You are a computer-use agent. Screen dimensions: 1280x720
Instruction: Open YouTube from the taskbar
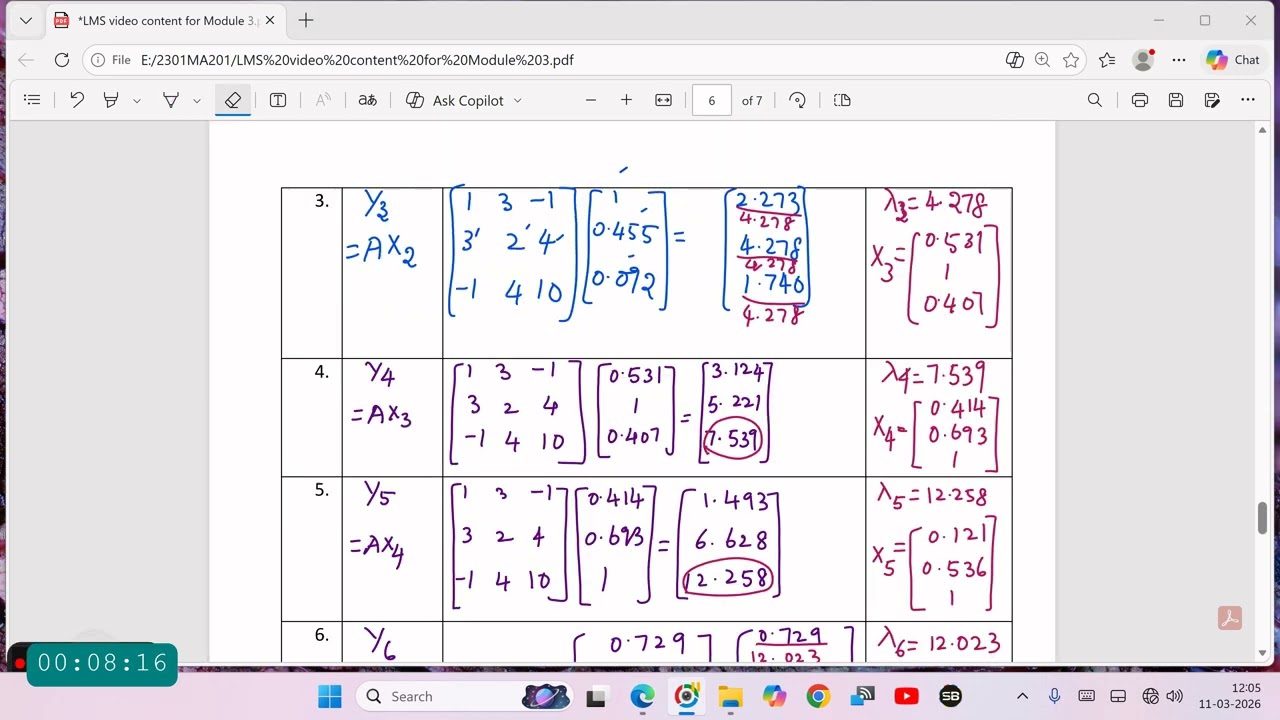[906, 696]
